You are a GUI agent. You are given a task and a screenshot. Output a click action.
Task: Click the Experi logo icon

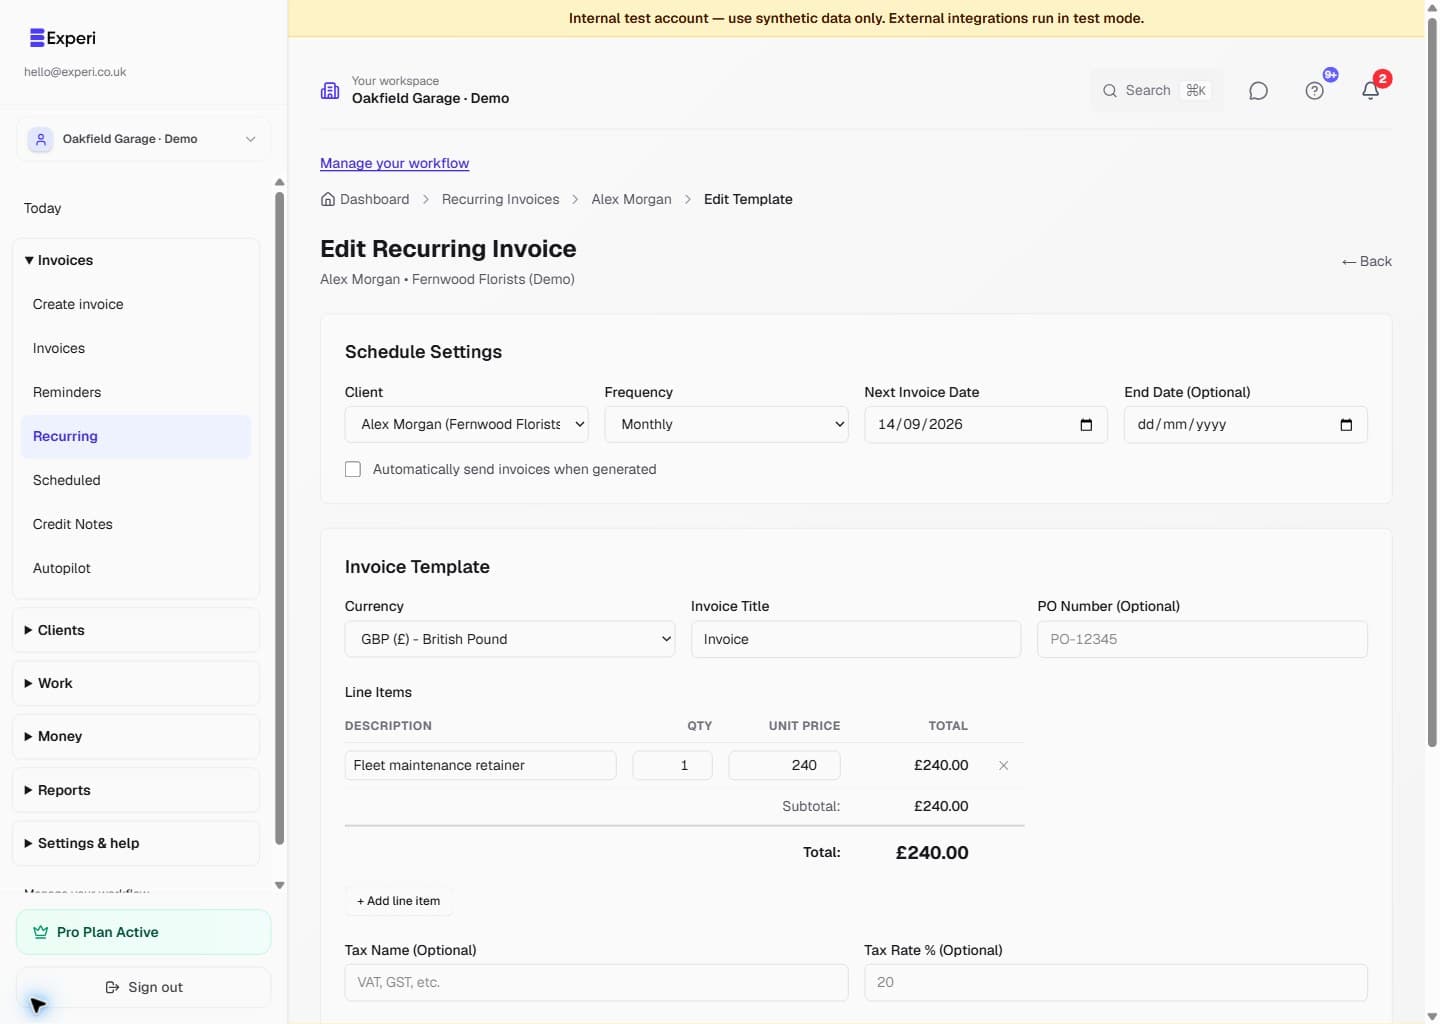click(37, 38)
